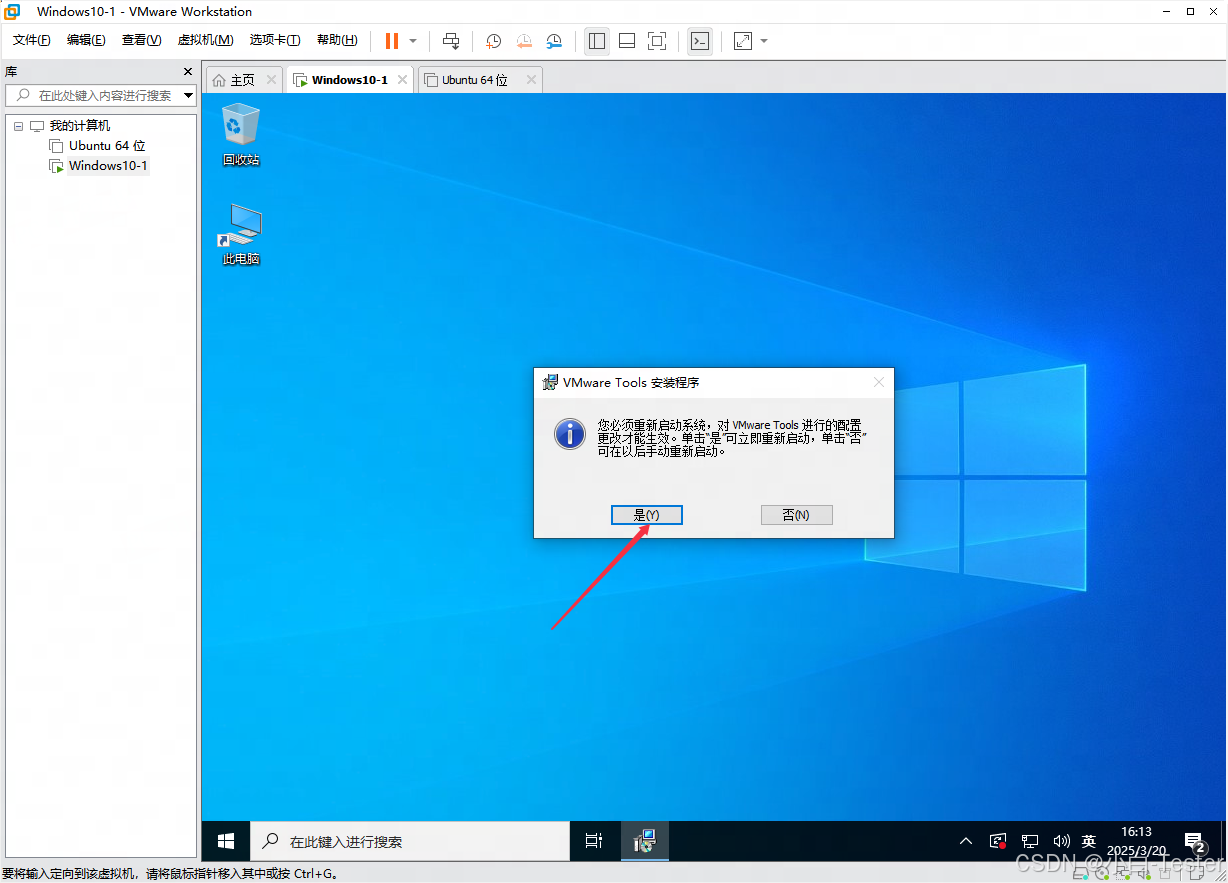Open the 编辑(E) menu
The image size is (1228, 883).
pyautogui.click(x=86, y=40)
